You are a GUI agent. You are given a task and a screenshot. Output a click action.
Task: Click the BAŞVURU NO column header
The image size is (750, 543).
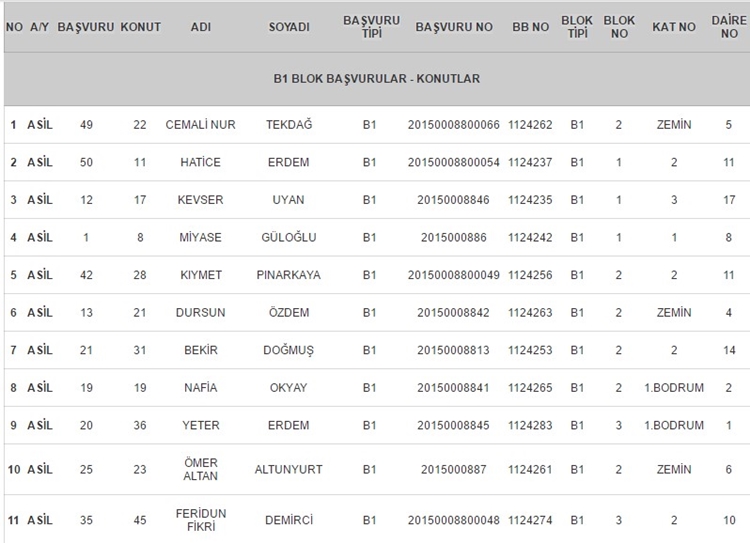[x=453, y=26]
